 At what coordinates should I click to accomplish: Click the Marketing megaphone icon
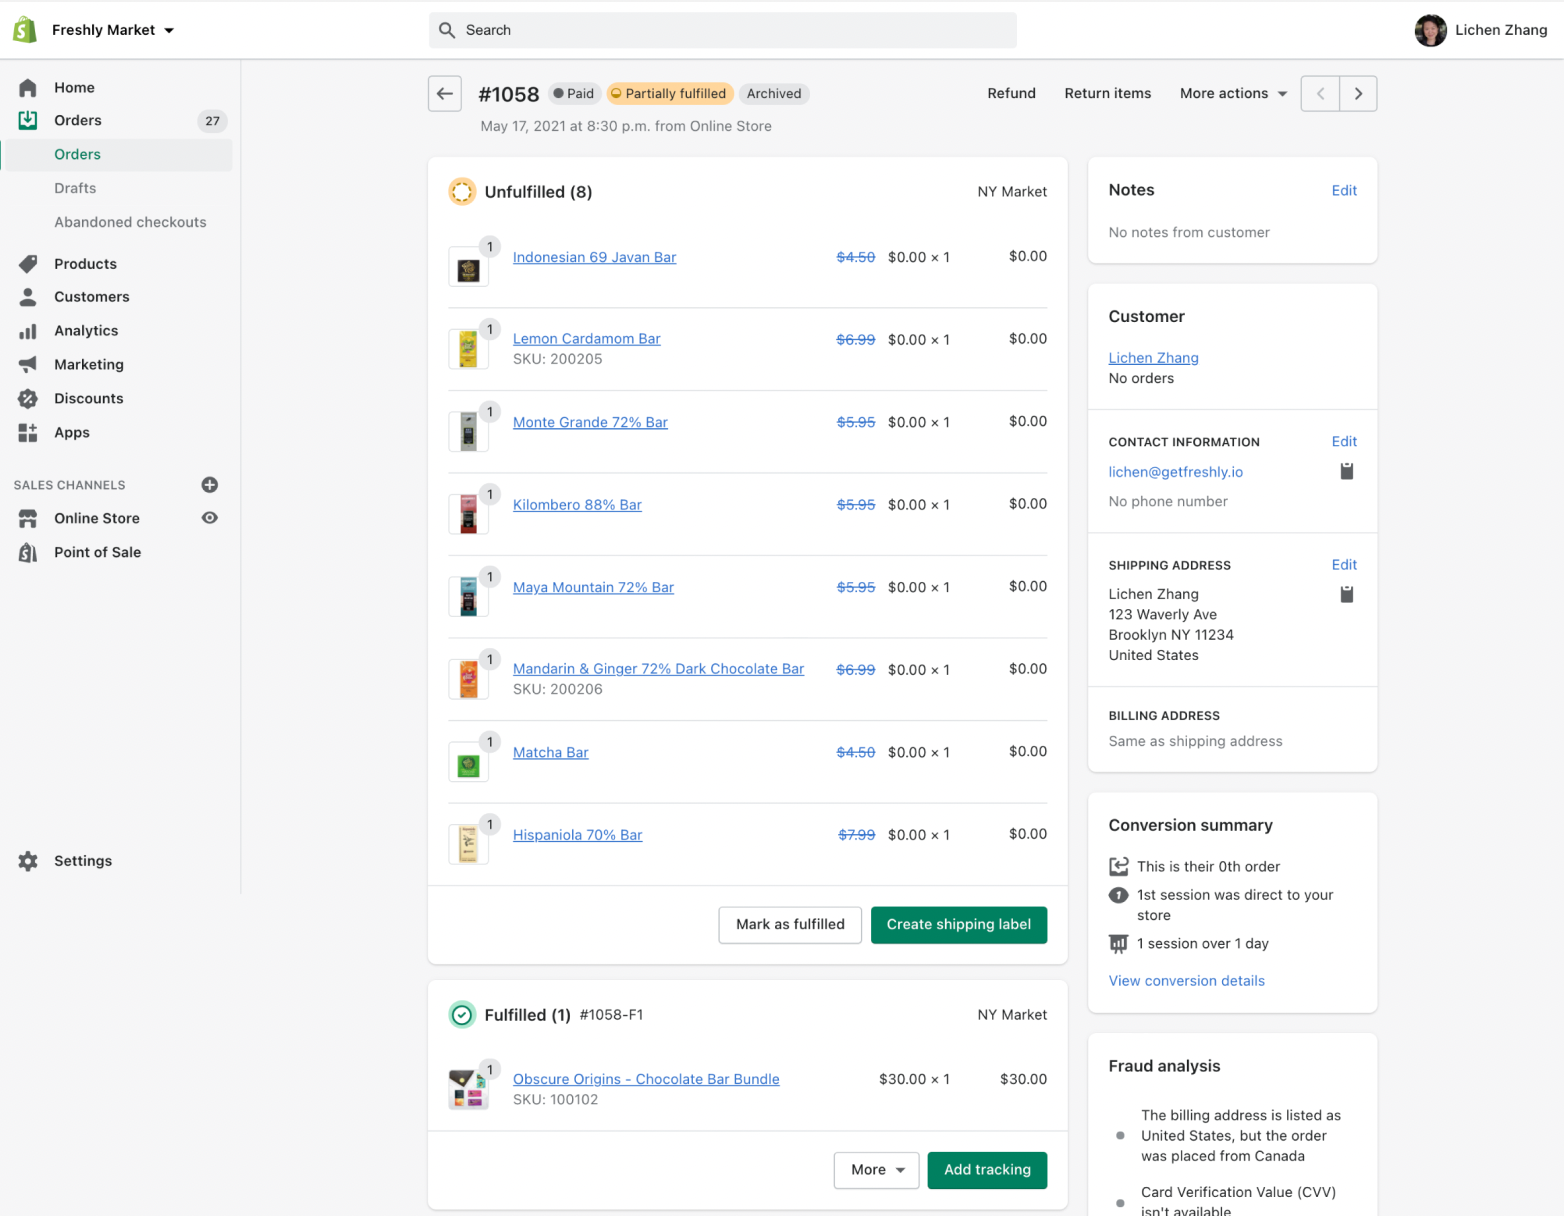[x=28, y=365]
